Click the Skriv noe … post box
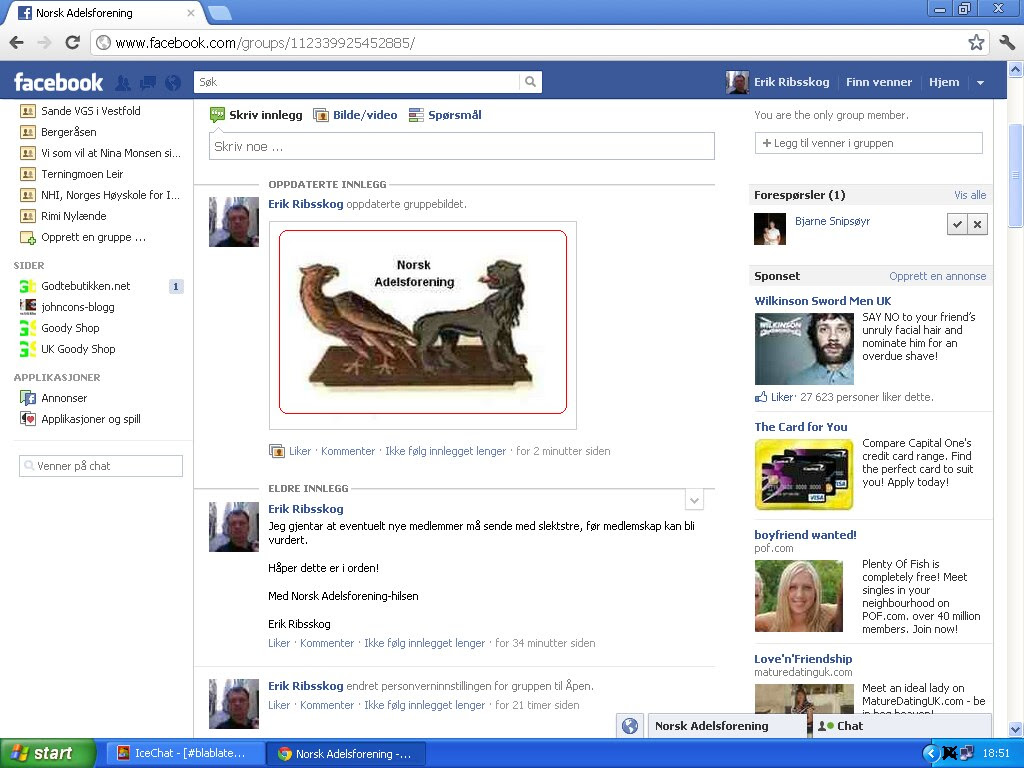Image resolution: width=1024 pixels, height=768 pixels. [462, 146]
